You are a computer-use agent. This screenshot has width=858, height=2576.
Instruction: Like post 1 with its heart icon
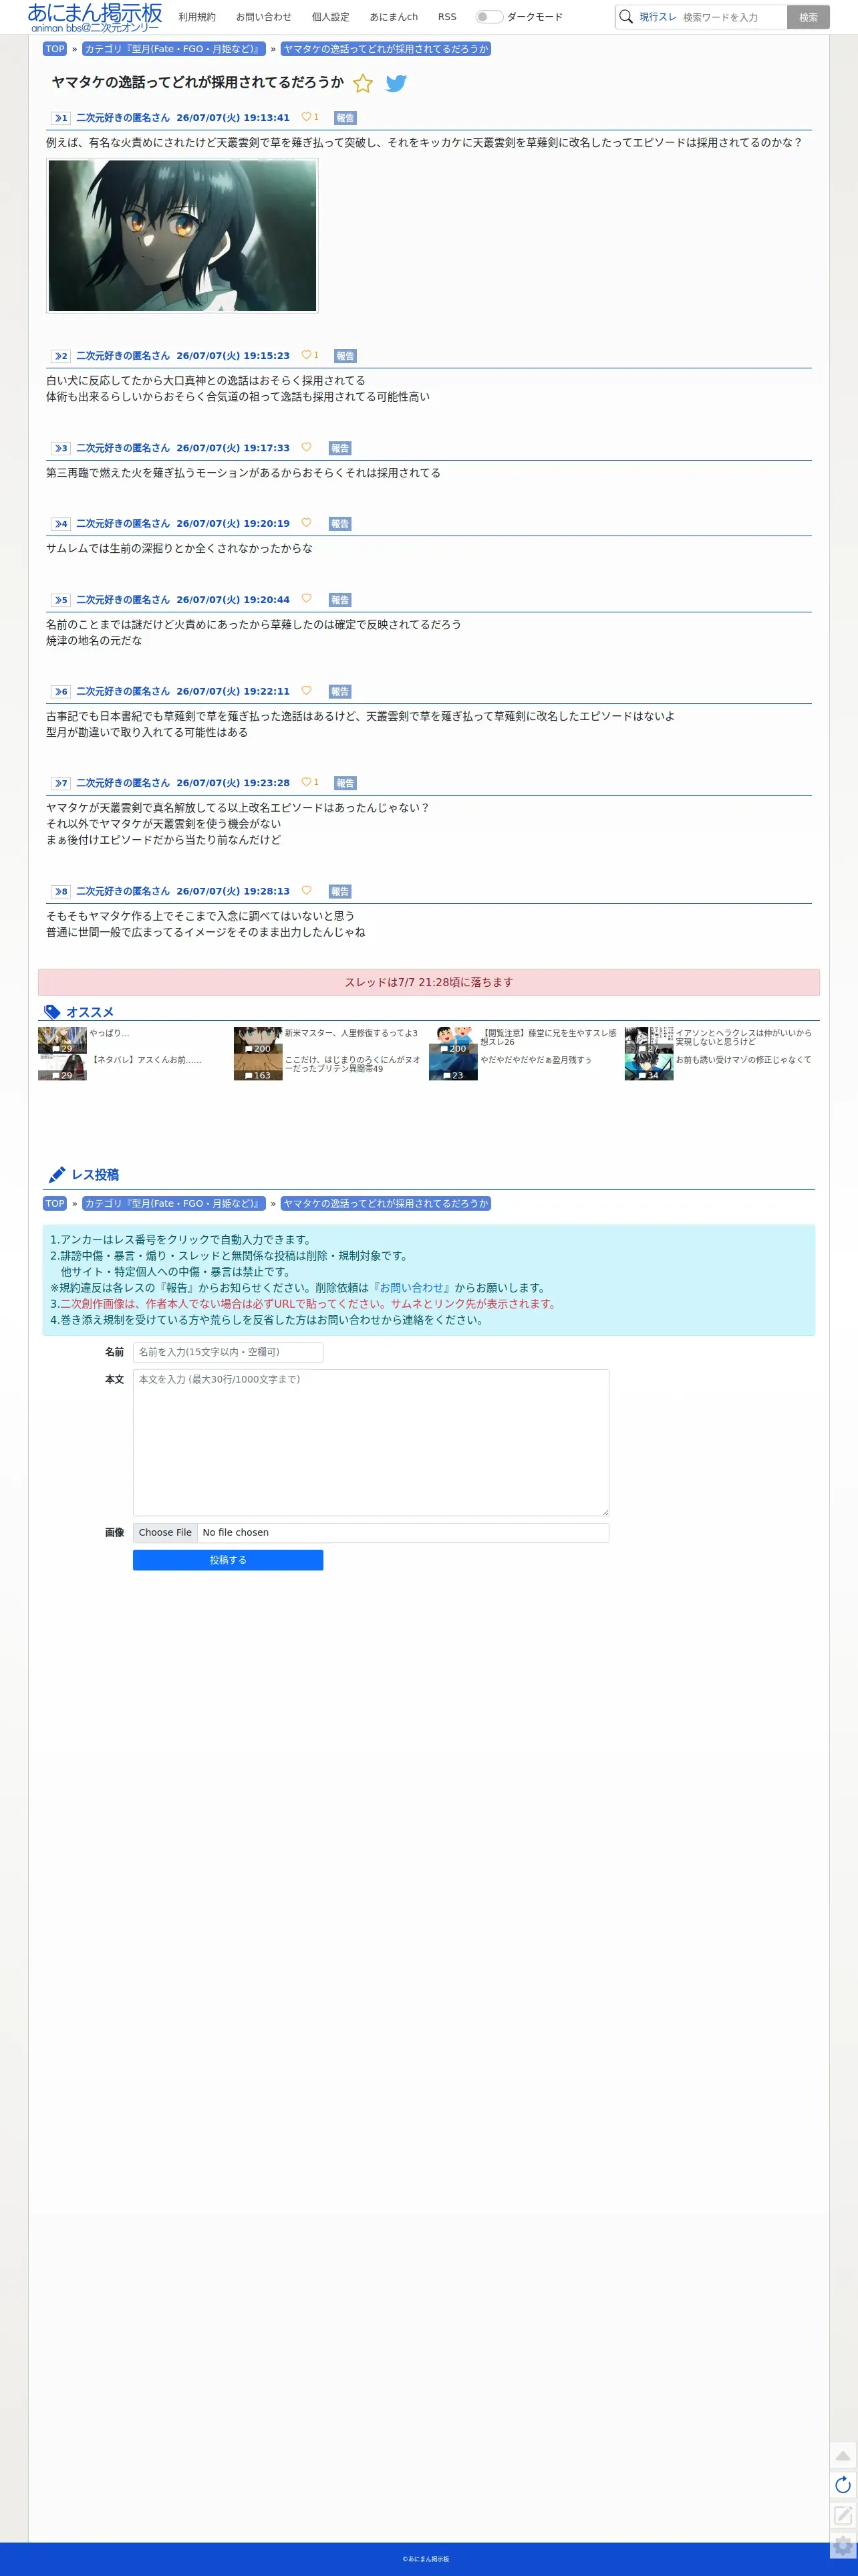tap(306, 117)
